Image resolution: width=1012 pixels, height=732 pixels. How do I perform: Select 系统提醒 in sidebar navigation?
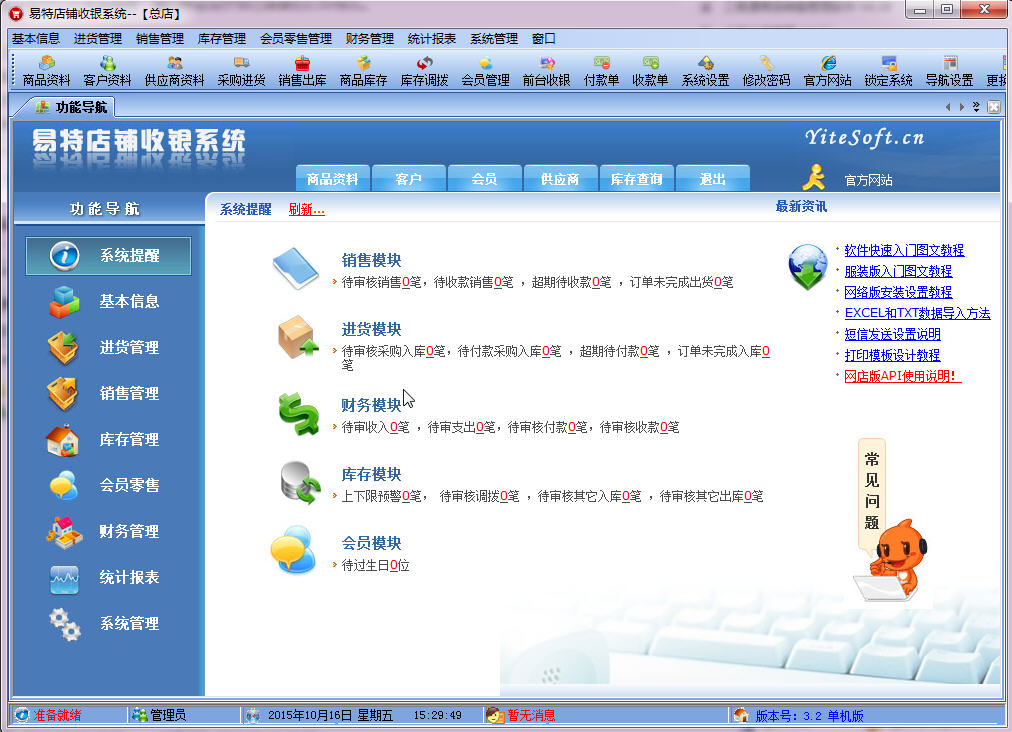coord(108,256)
